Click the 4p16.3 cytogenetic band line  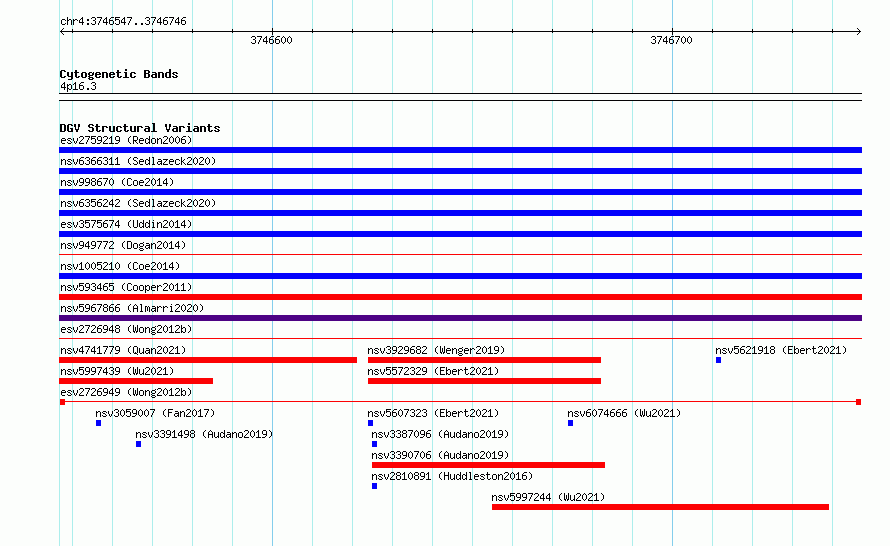coord(460,97)
